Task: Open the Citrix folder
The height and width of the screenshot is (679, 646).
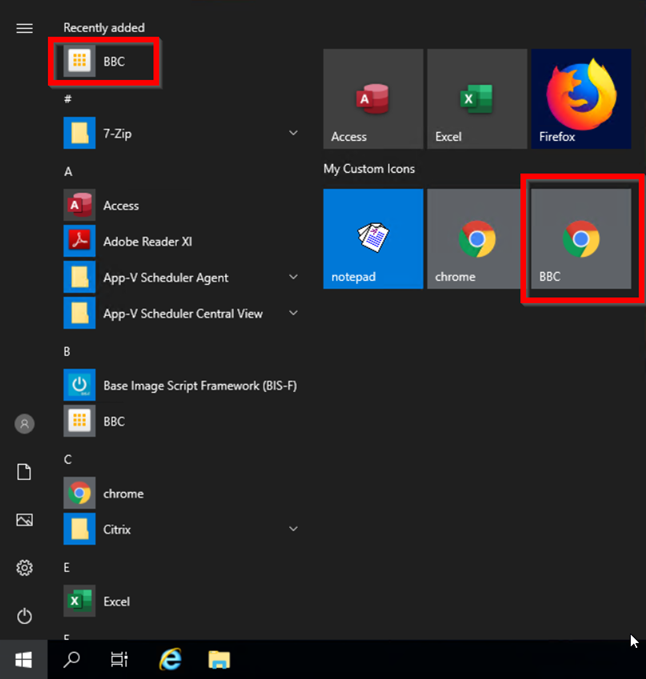Action: tap(181, 529)
